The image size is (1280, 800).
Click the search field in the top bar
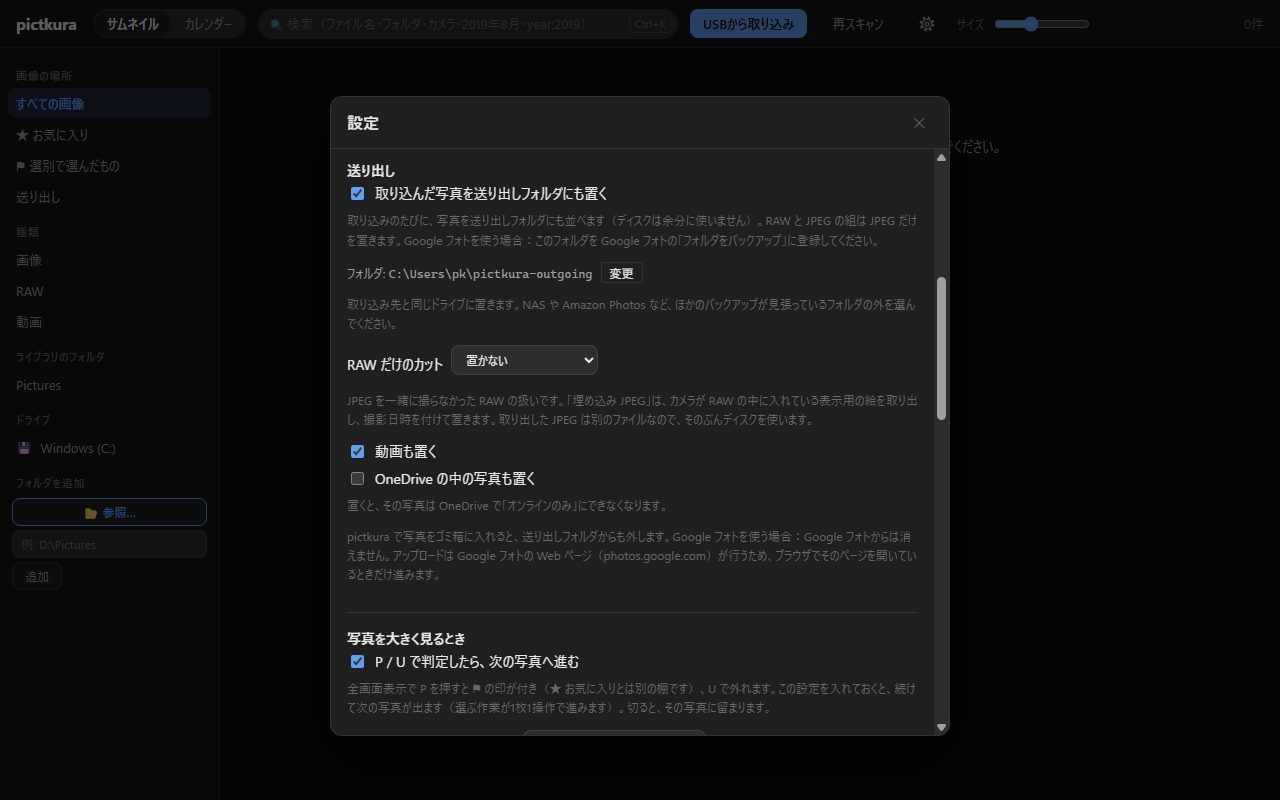tap(468, 24)
